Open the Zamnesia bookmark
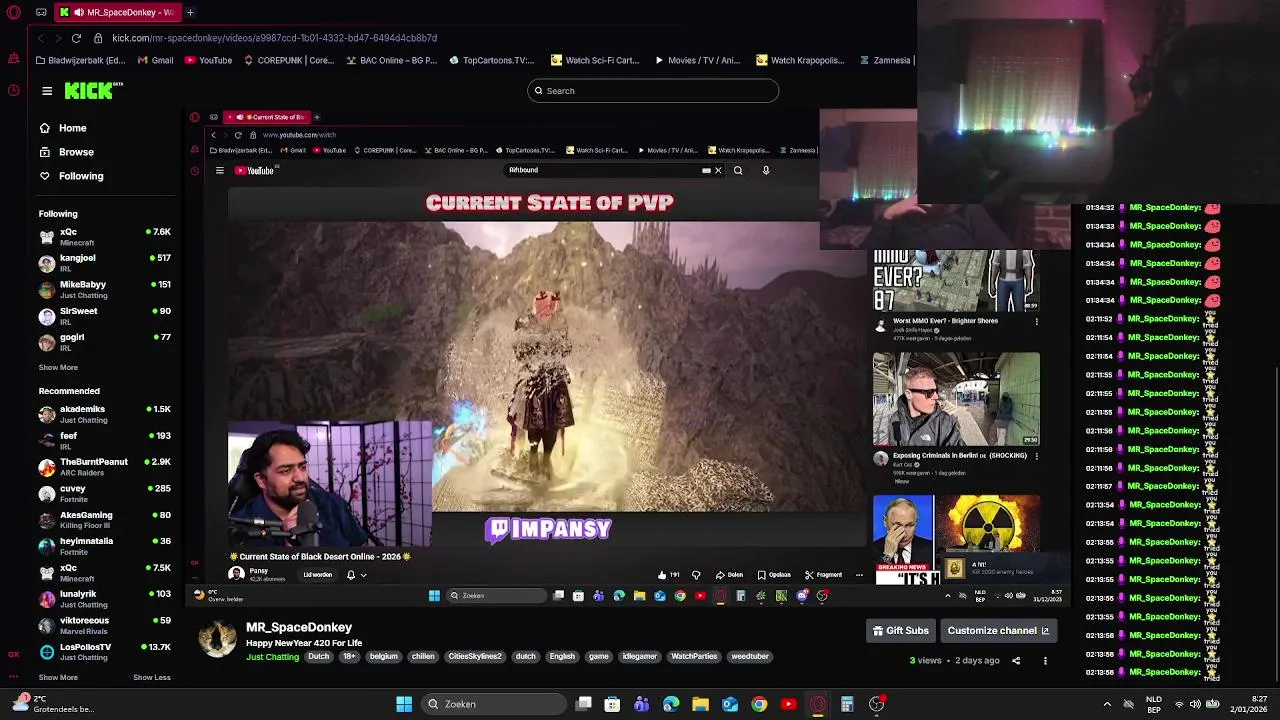Viewport: 1280px width, 720px height. (x=885, y=60)
